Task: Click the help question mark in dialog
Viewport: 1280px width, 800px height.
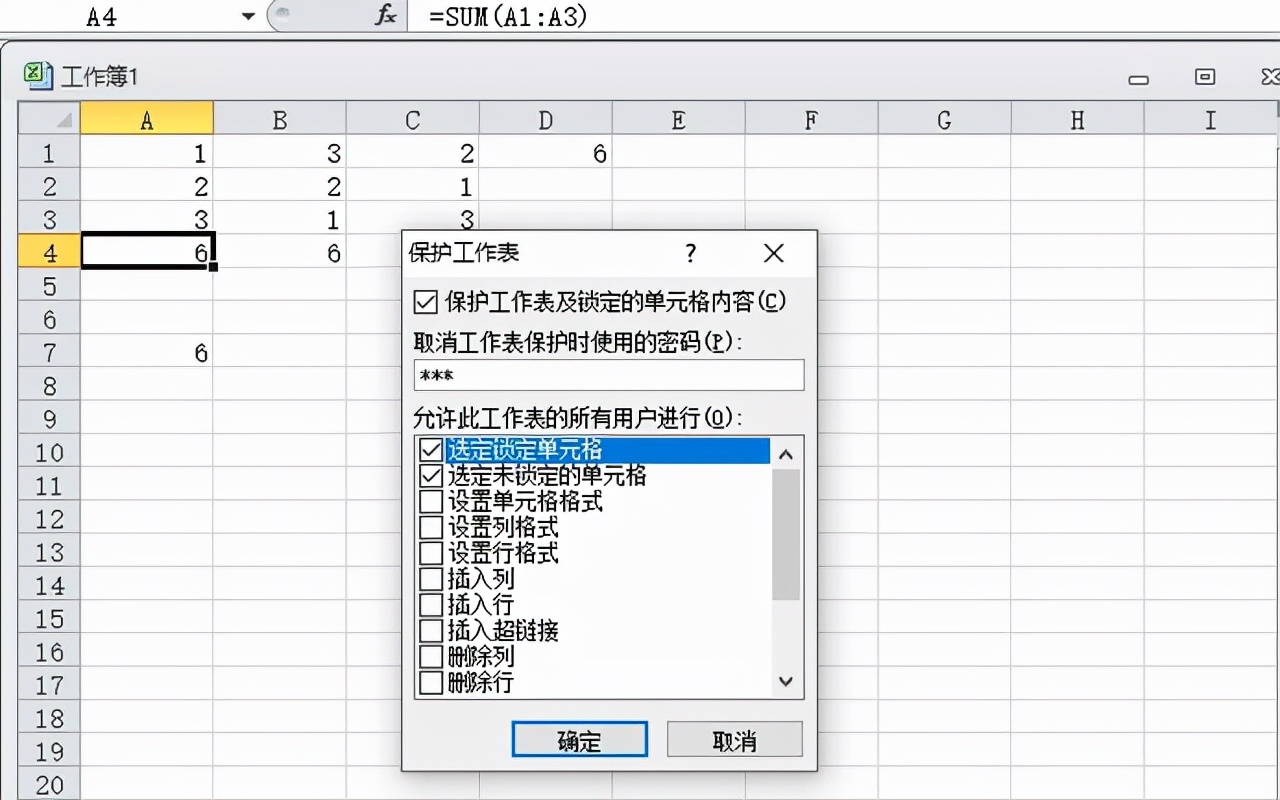Action: (690, 254)
